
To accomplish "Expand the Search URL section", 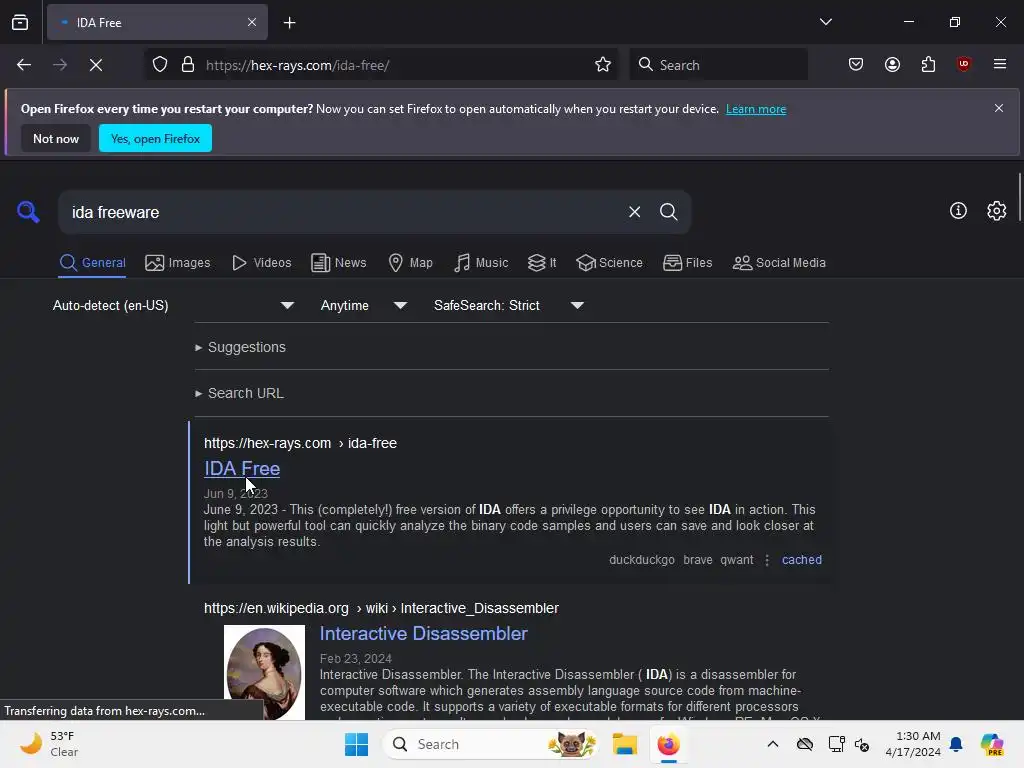I will click(239, 393).
